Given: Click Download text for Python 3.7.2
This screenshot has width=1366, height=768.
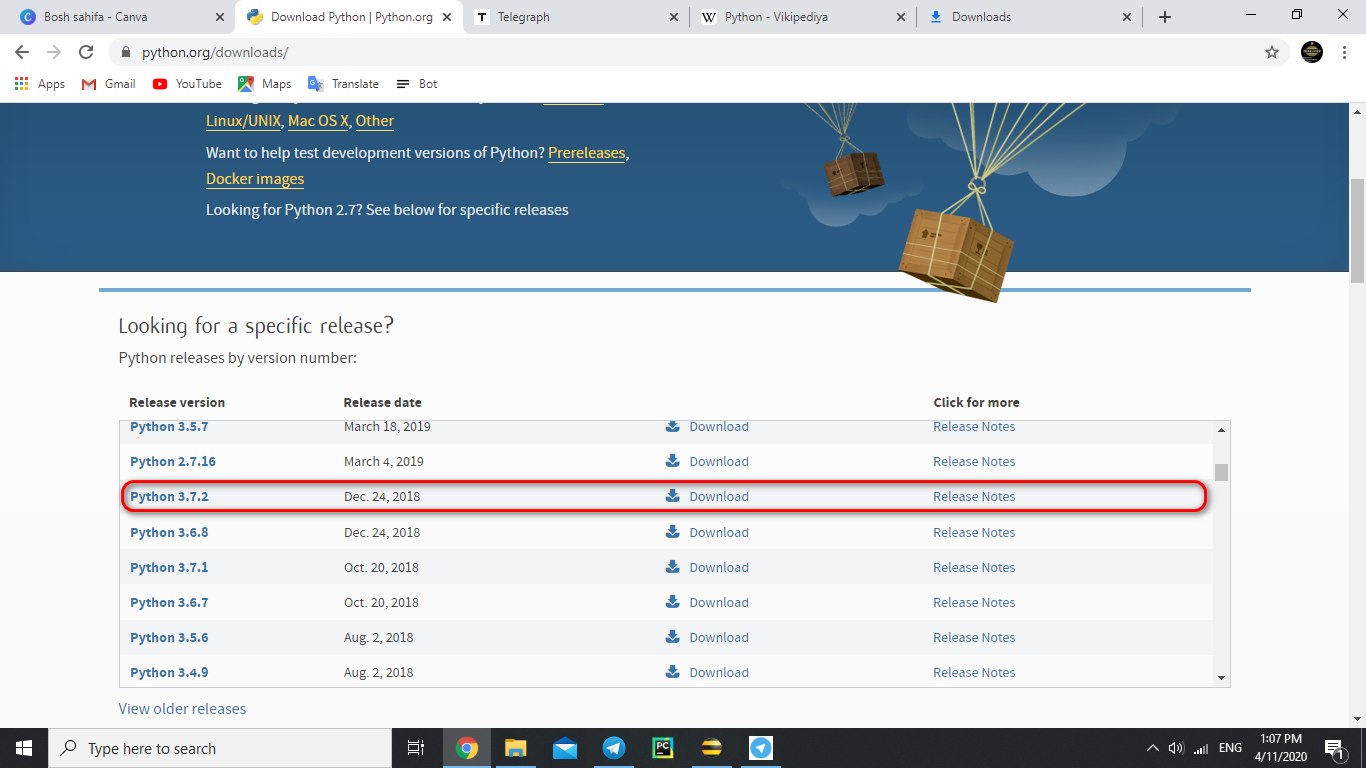Looking at the screenshot, I should pyautogui.click(x=719, y=496).
